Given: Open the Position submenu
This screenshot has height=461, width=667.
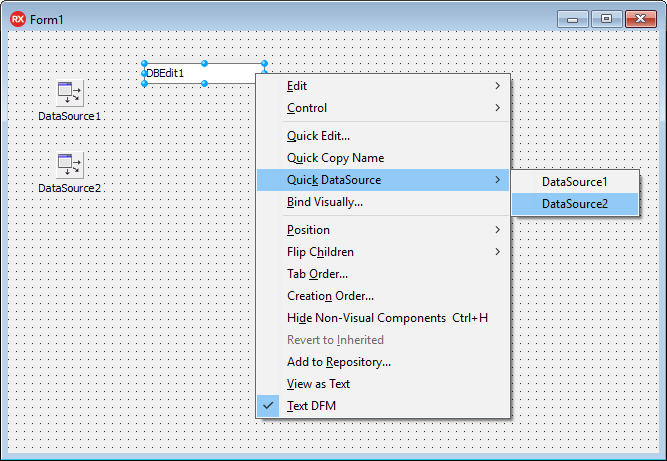Looking at the screenshot, I should click(383, 230).
